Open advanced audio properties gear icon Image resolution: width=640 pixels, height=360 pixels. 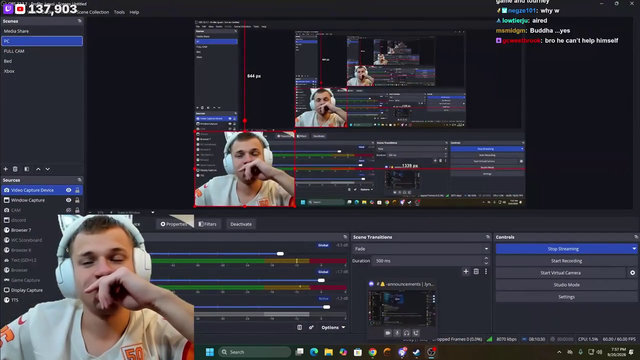(311, 327)
